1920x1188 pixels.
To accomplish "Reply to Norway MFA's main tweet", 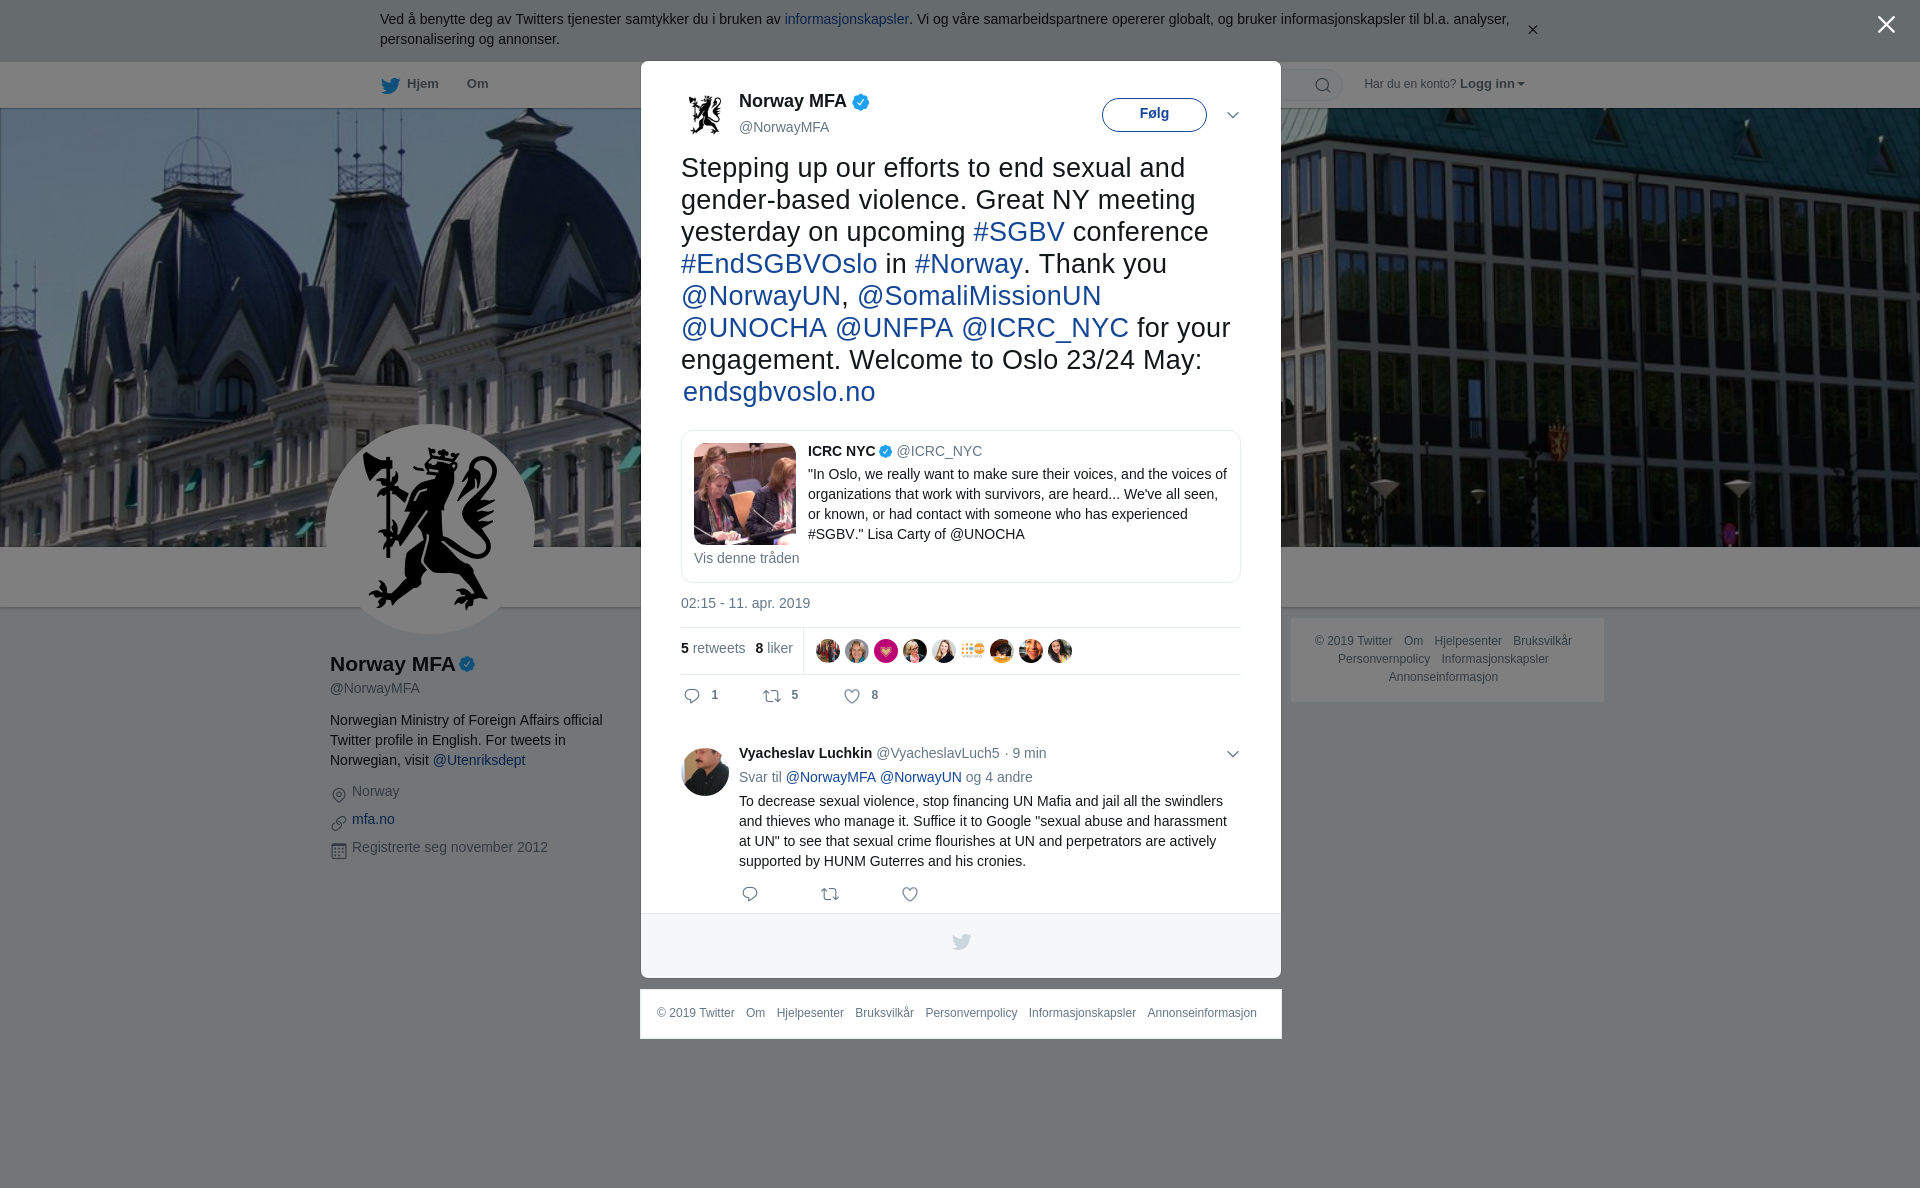I will [692, 696].
